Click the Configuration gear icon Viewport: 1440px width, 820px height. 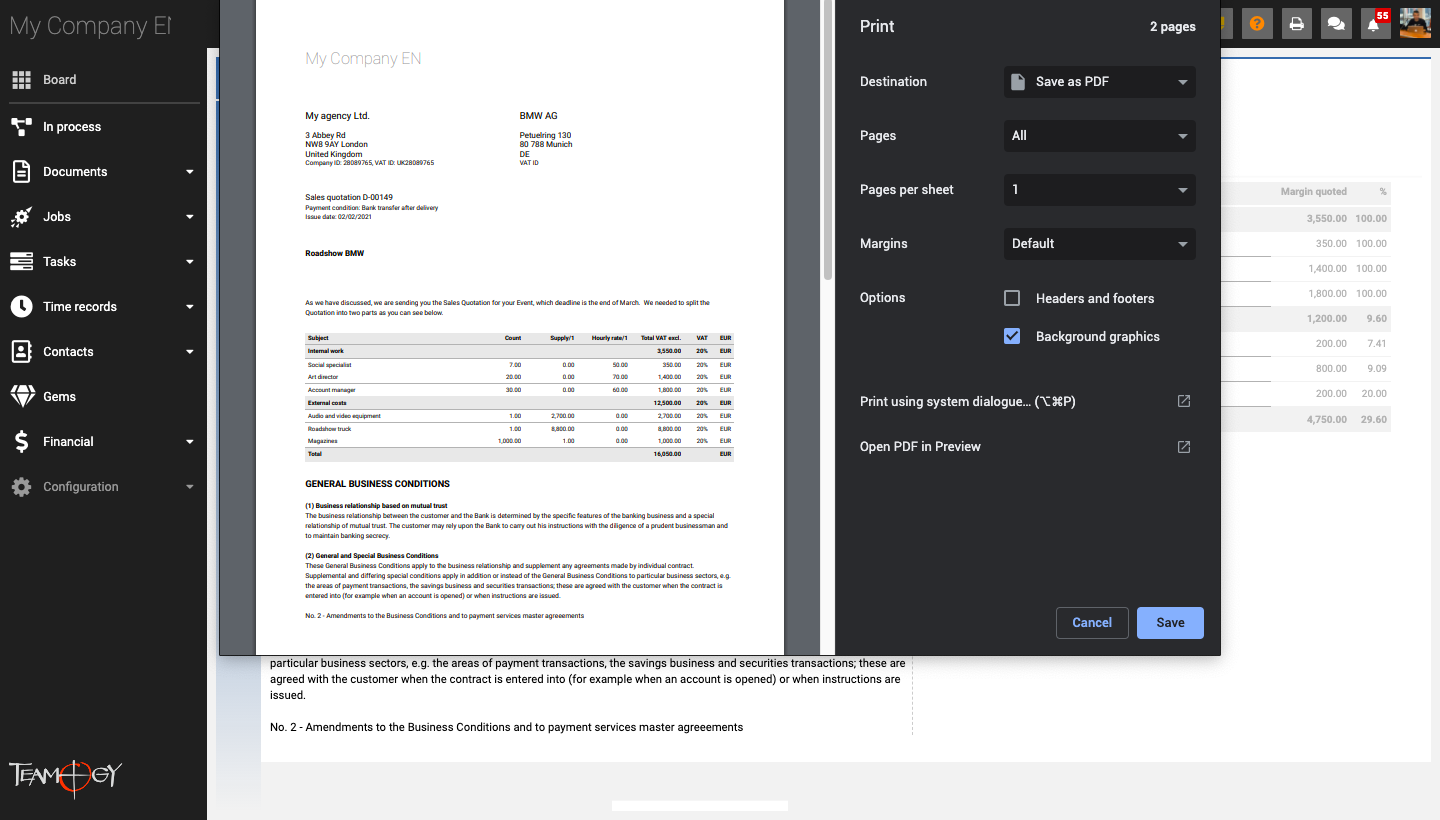point(21,487)
